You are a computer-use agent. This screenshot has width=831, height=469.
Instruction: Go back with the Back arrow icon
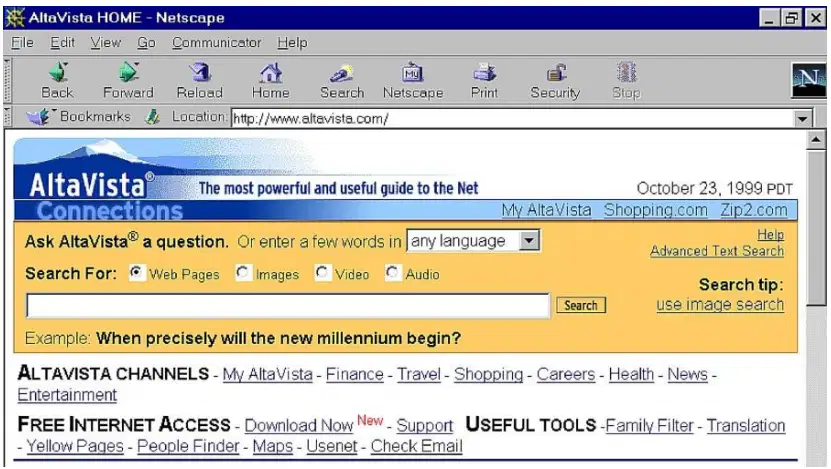click(58, 73)
